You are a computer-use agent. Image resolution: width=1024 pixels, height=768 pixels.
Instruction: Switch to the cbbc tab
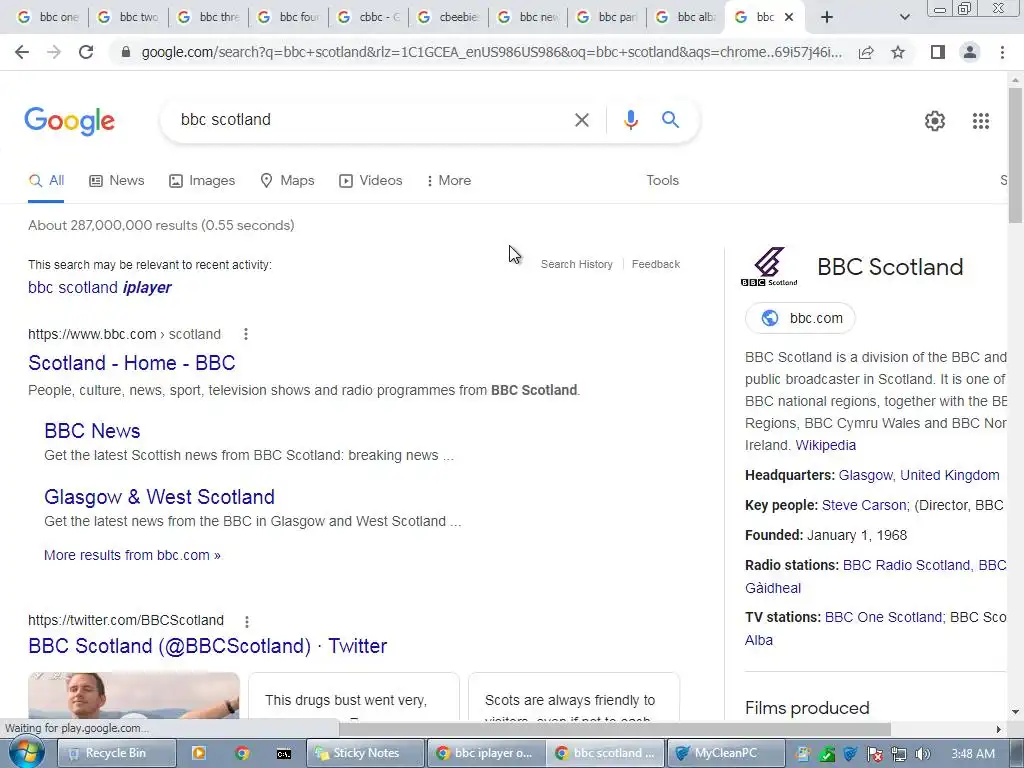pos(368,17)
